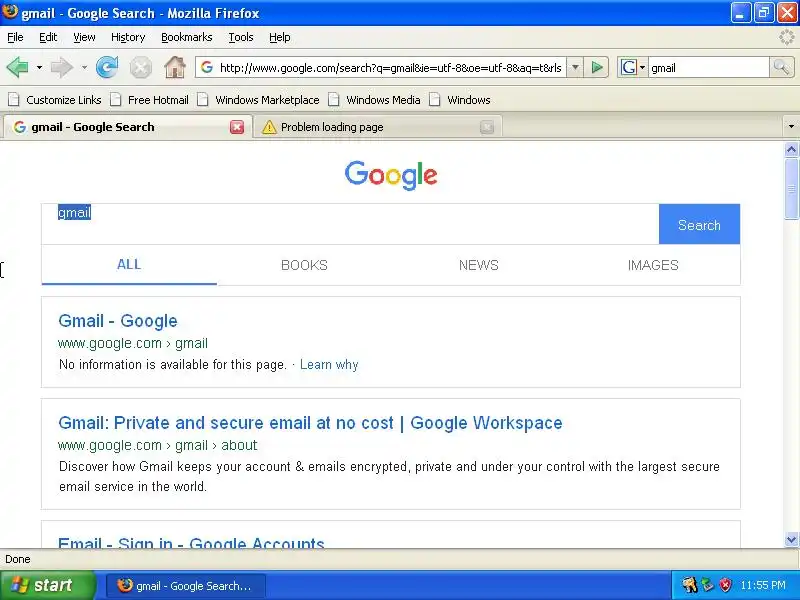The height and width of the screenshot is (600, 800).
Task: Open the Help menu
Action: [x=280, y=37]
